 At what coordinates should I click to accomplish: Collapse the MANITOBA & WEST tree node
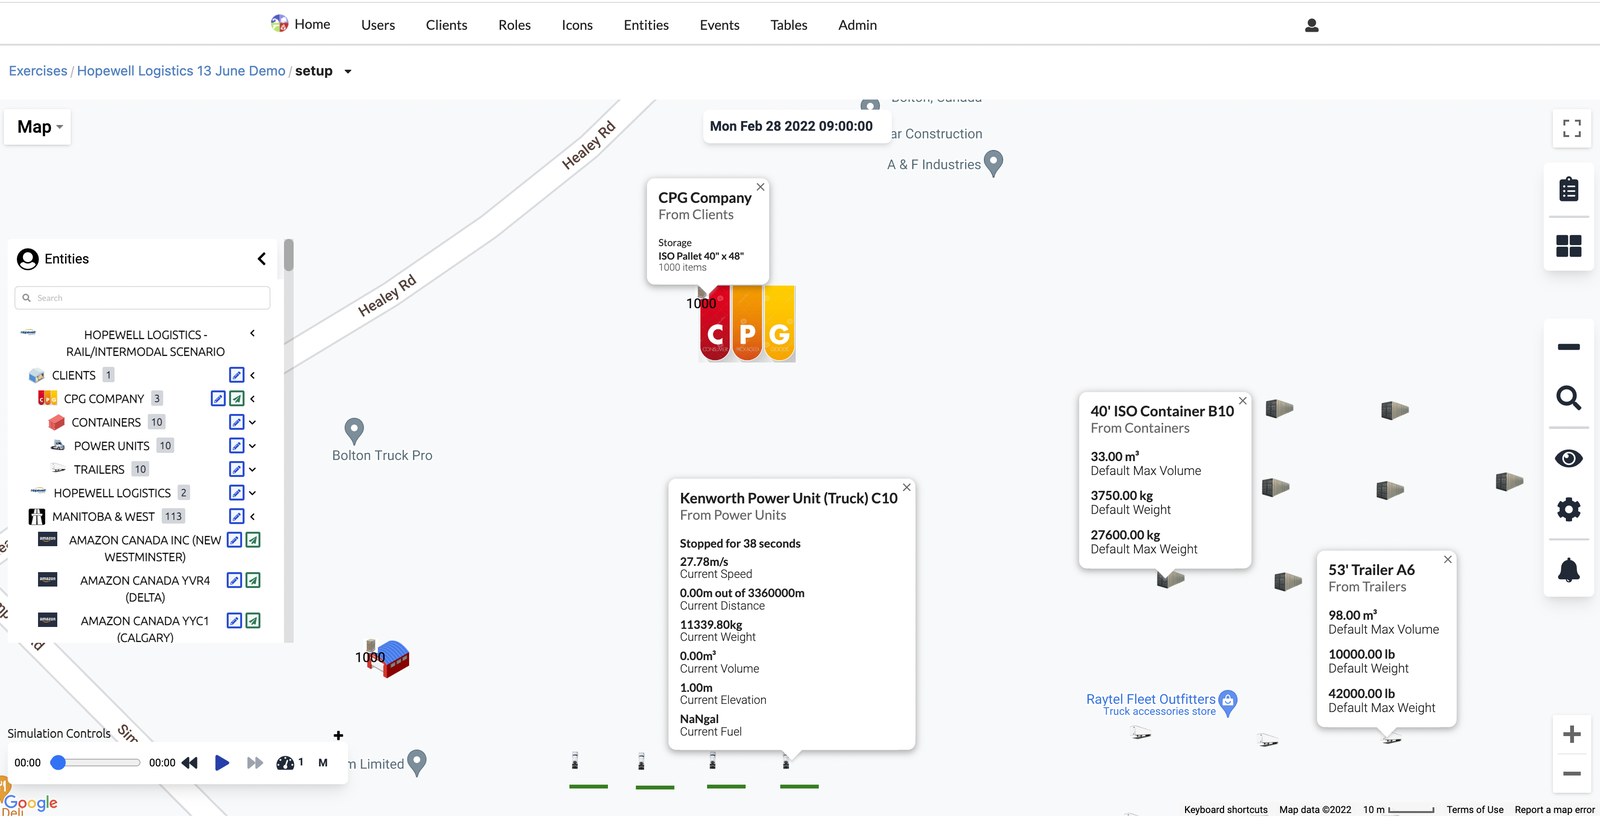point(253,517)
